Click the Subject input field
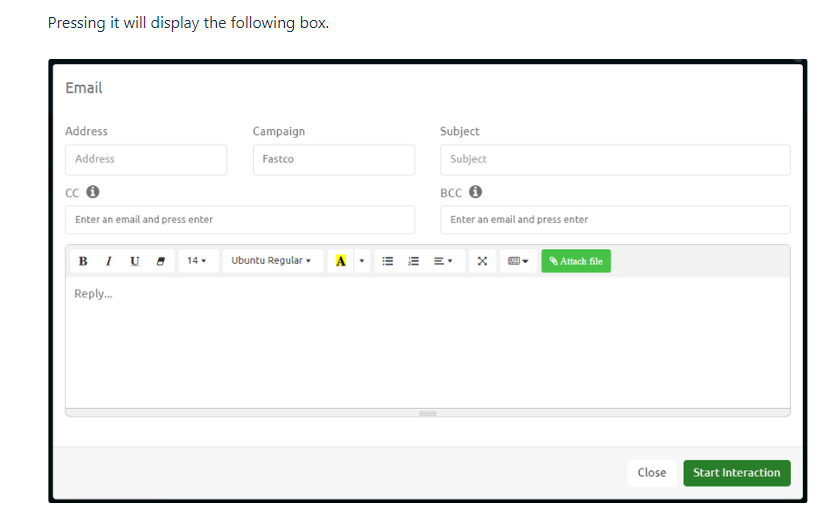The image size is (831, 516). (614, 160)
